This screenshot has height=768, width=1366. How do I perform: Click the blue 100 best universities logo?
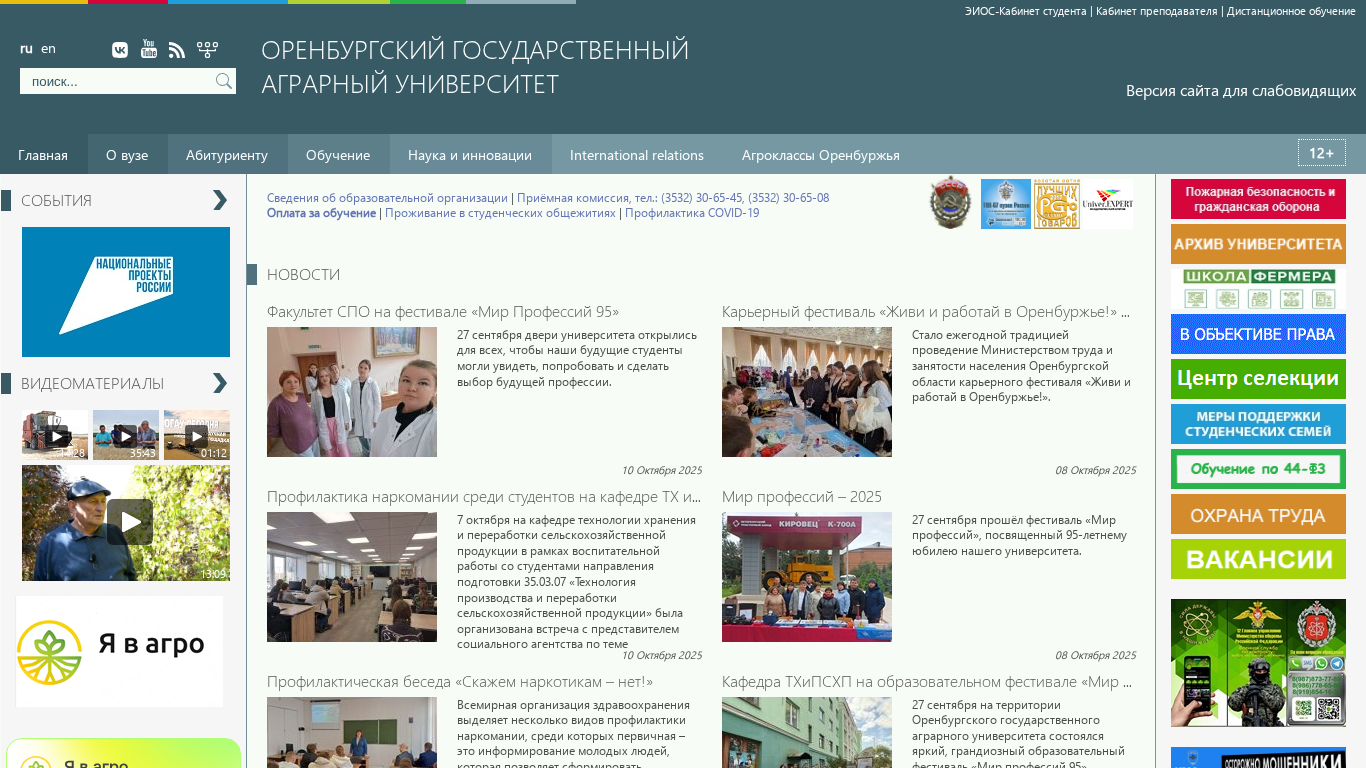(x=1006, y=204)
